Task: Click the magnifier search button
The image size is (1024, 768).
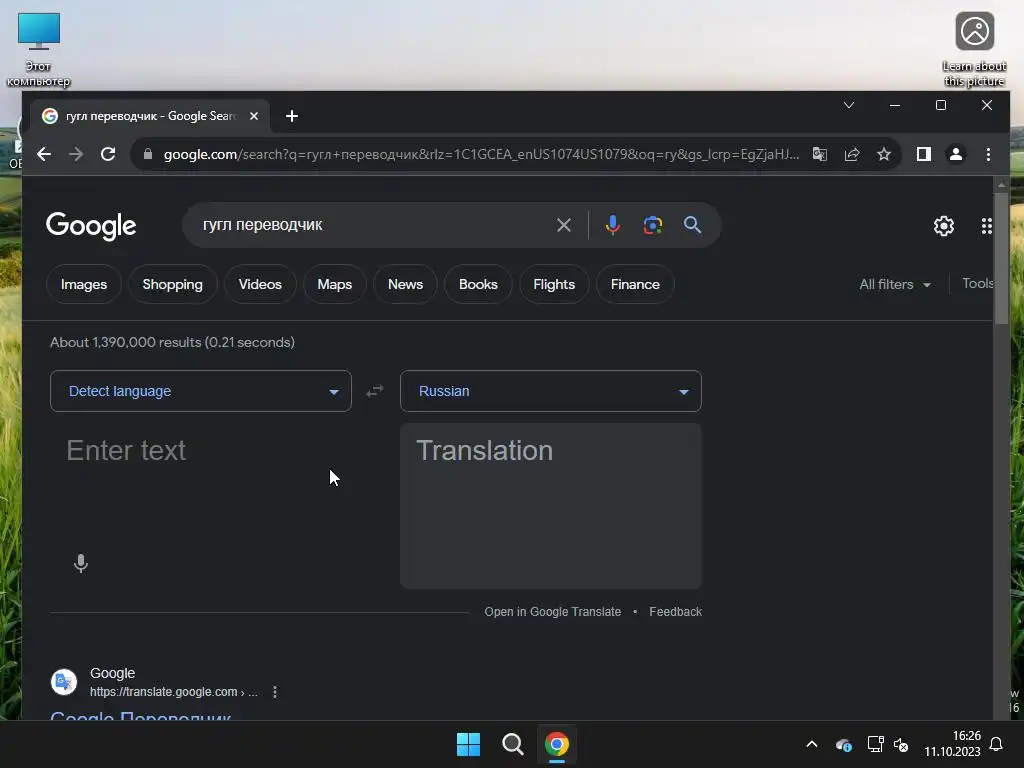Action: tap(692, 225)
